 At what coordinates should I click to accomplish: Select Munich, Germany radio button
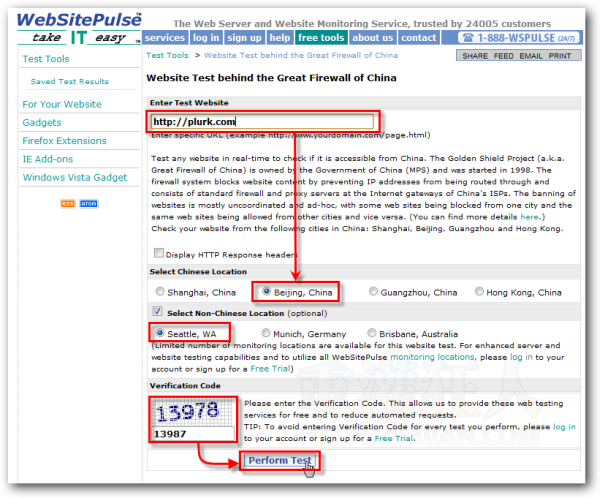[x=266, y=333]
